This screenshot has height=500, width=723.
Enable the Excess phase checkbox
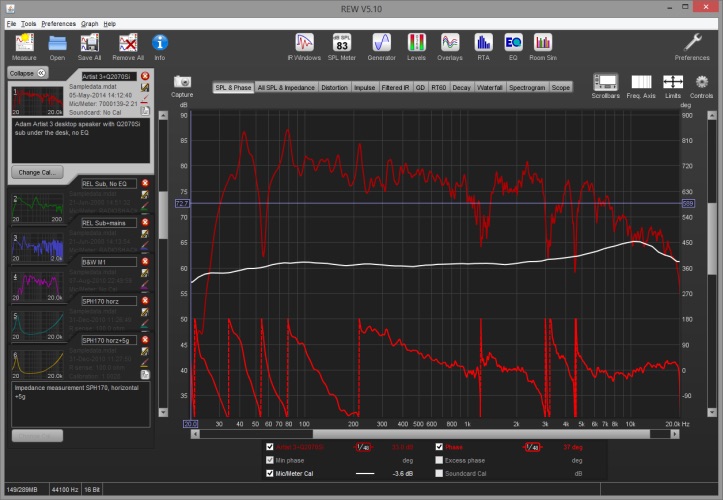439,460
